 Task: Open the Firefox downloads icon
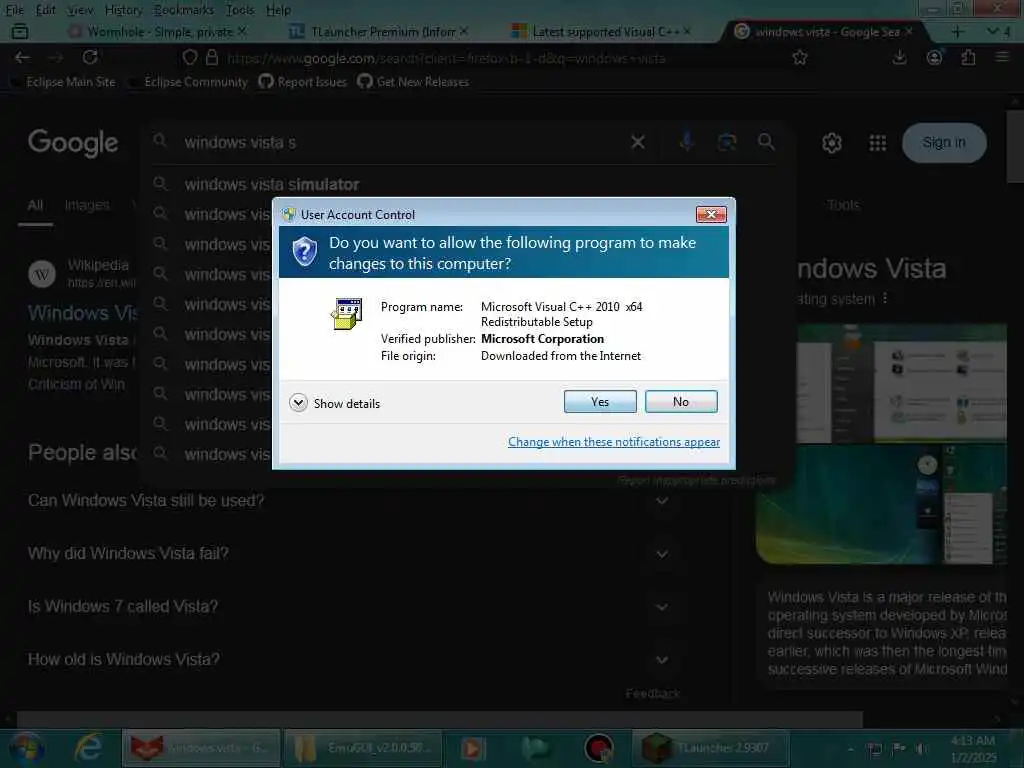coord(899,57)
